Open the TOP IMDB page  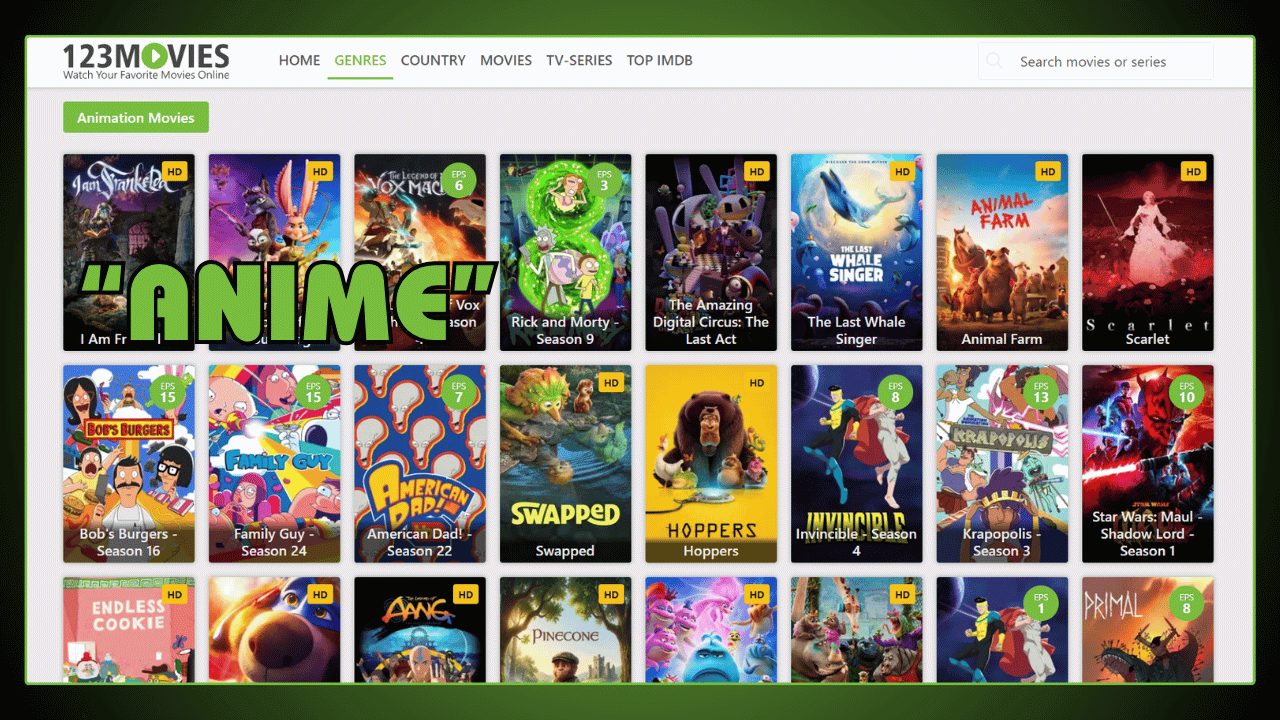tap(660, 60)
